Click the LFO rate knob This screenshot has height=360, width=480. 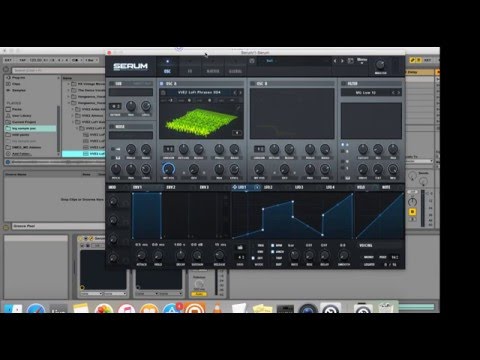(x=294, y=256)
